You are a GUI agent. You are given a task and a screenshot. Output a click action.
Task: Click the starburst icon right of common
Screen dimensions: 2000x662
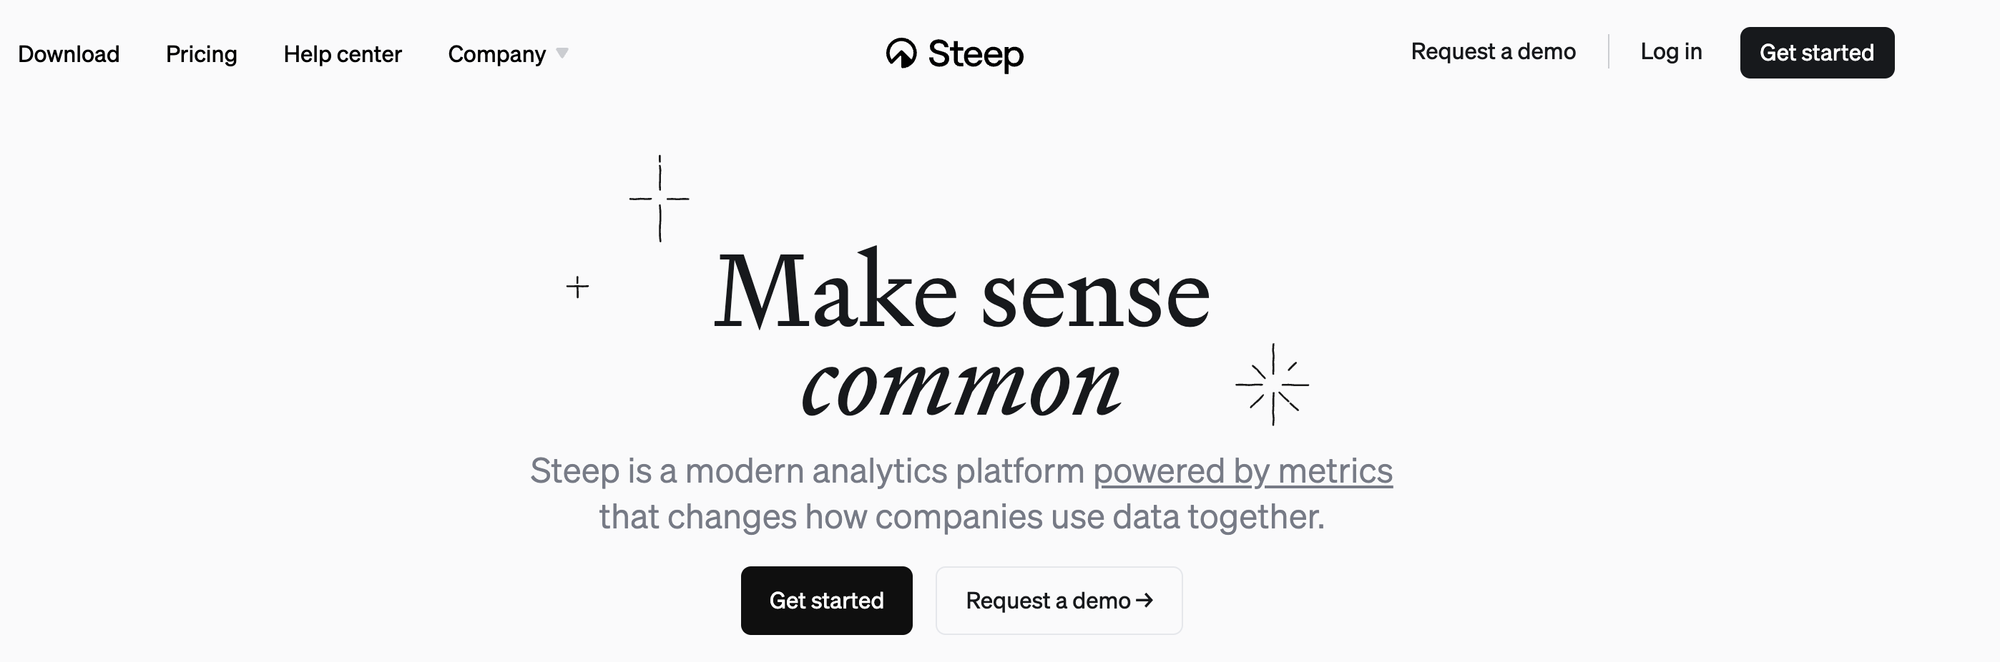pyautogui.click(x=1272, y=384)
